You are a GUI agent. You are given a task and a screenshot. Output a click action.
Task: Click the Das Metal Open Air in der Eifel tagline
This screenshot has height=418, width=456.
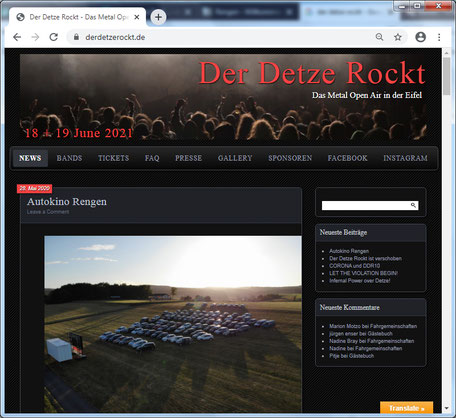(x=367, y=95)
